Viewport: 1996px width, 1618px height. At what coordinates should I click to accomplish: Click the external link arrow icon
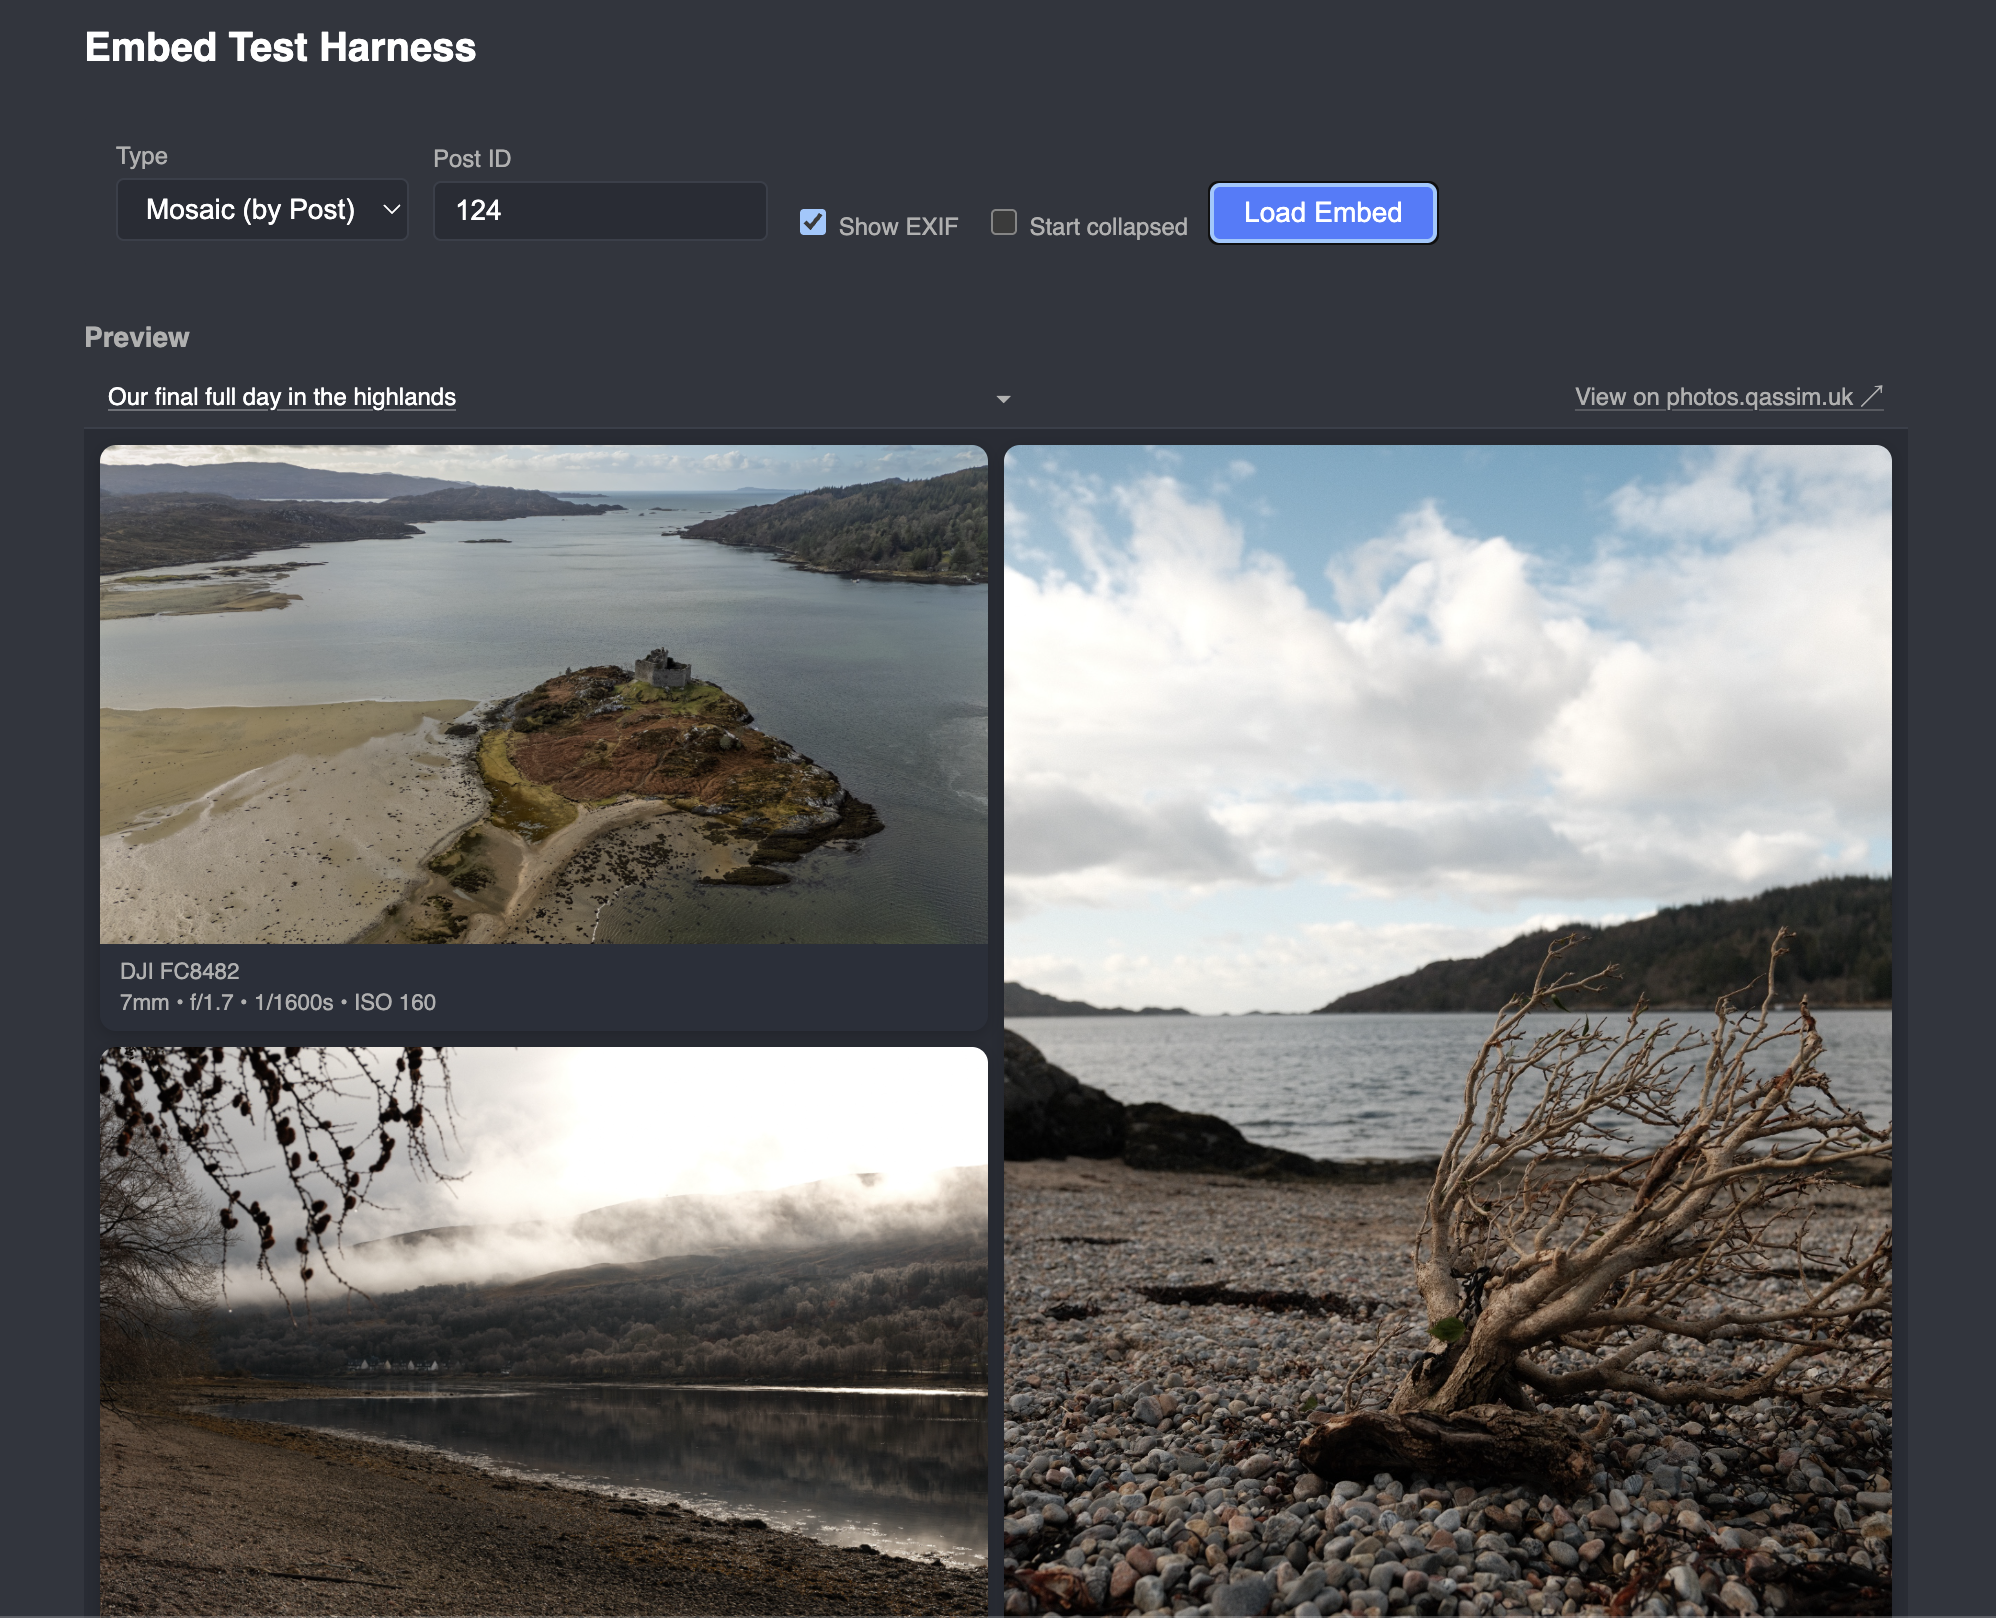(x=1872, y=396)
